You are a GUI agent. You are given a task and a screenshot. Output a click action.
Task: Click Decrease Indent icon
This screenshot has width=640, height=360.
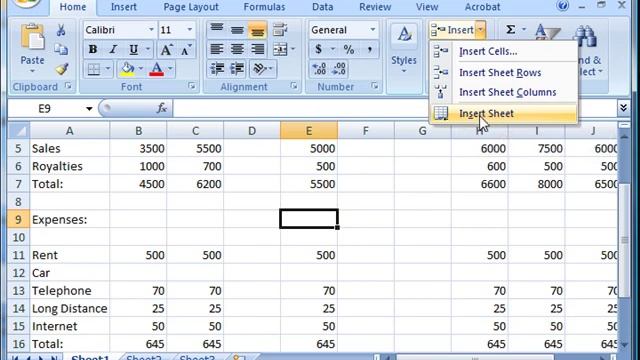[217, 69]
